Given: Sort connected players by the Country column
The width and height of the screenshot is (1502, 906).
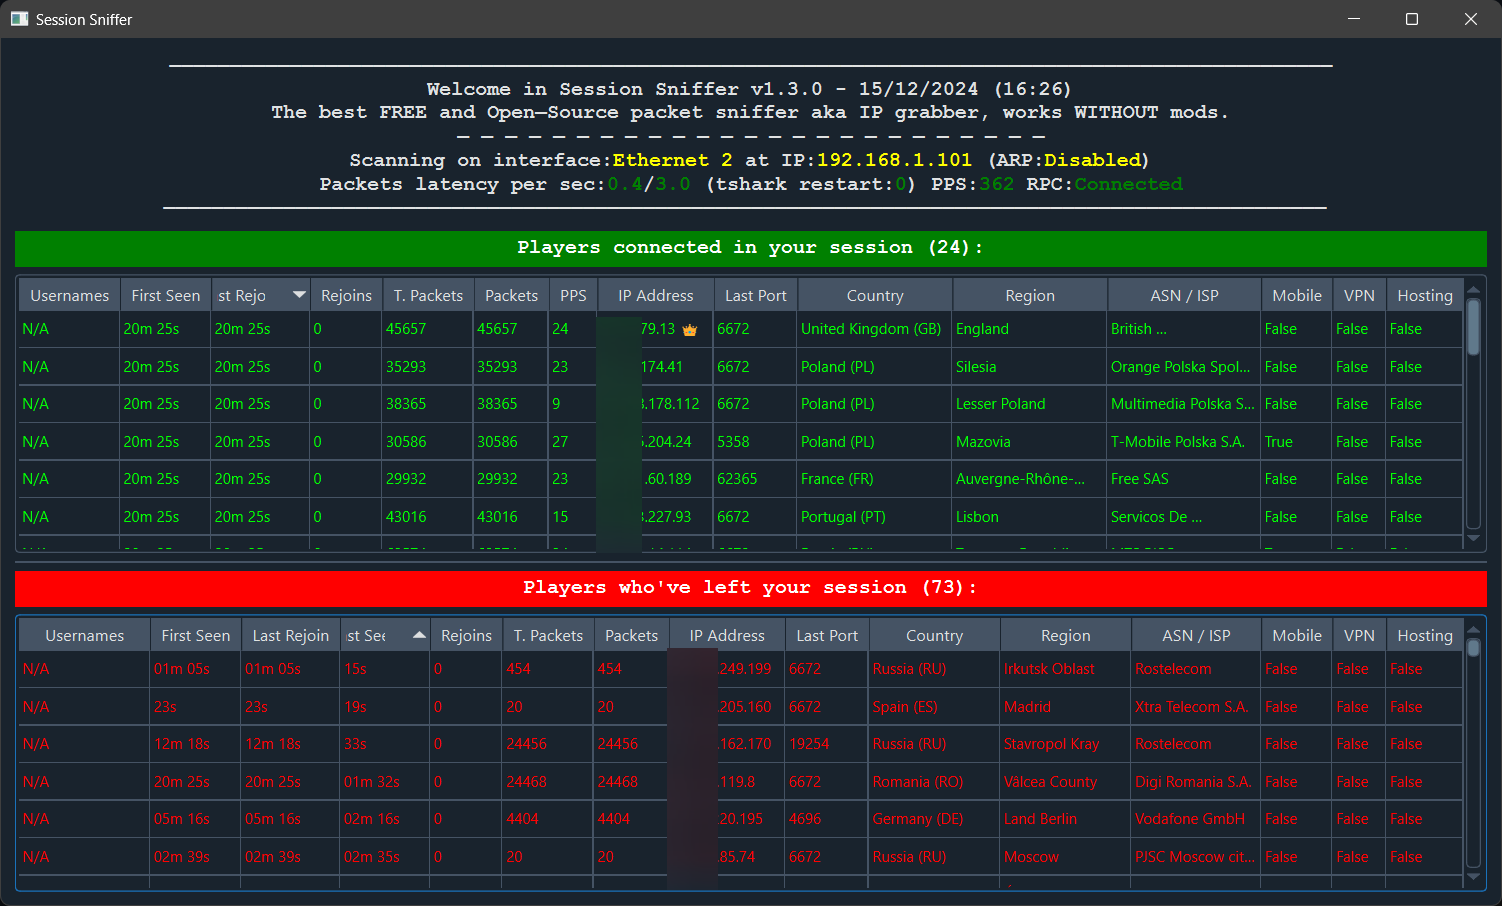Looking at the screenshot, I should pos(874,294).
